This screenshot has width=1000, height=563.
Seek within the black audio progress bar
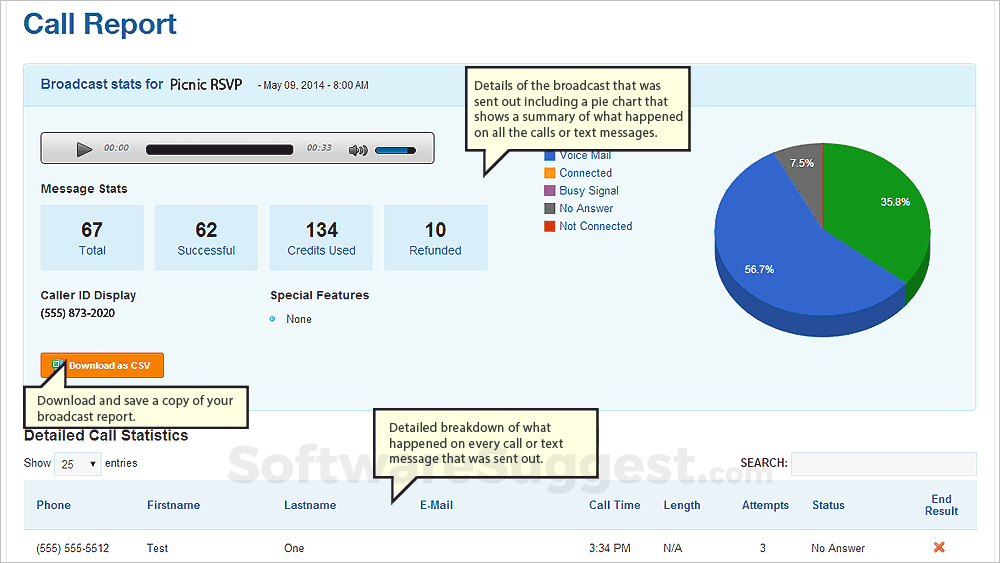click(x=219, y=150)
